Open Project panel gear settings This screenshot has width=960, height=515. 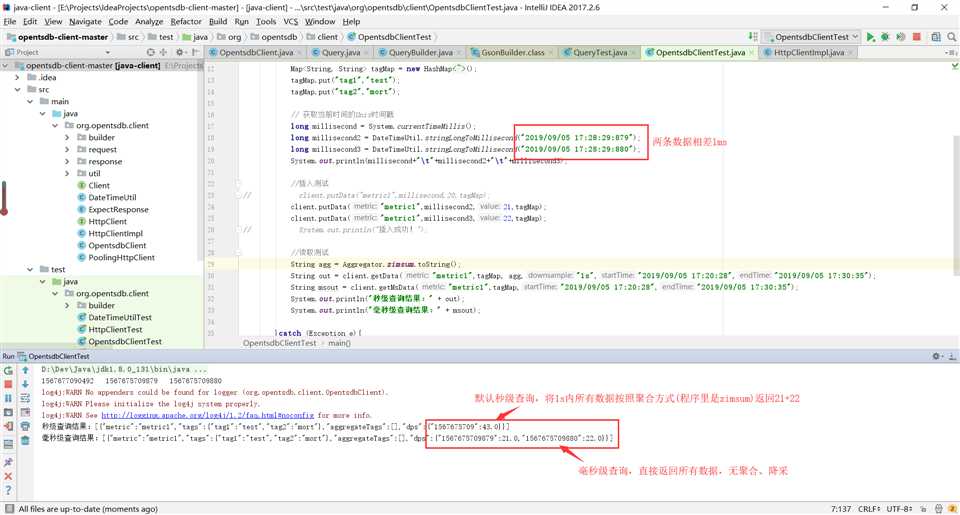(180, 53)
